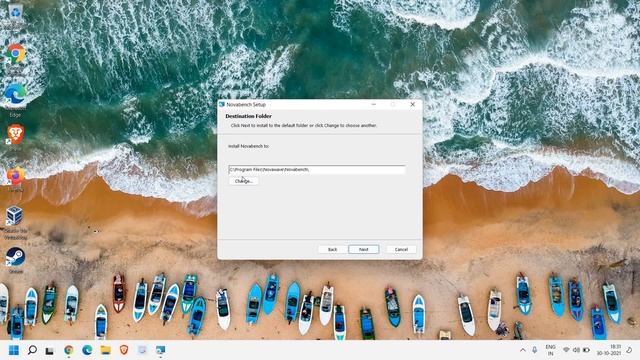Open Google Chrome from the desktop shortcut
This screenshot has height=360, width=640.
[x=16, y=53]
